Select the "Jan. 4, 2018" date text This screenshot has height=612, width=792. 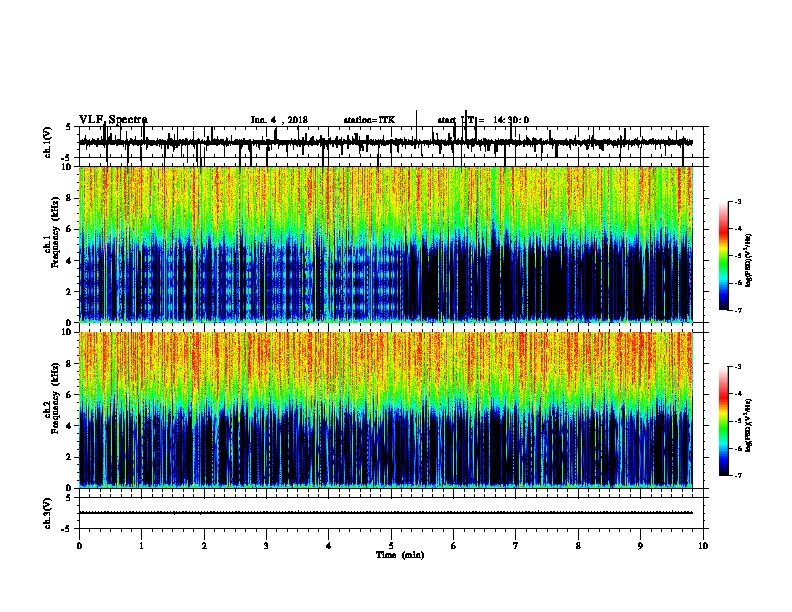(279, 120)
